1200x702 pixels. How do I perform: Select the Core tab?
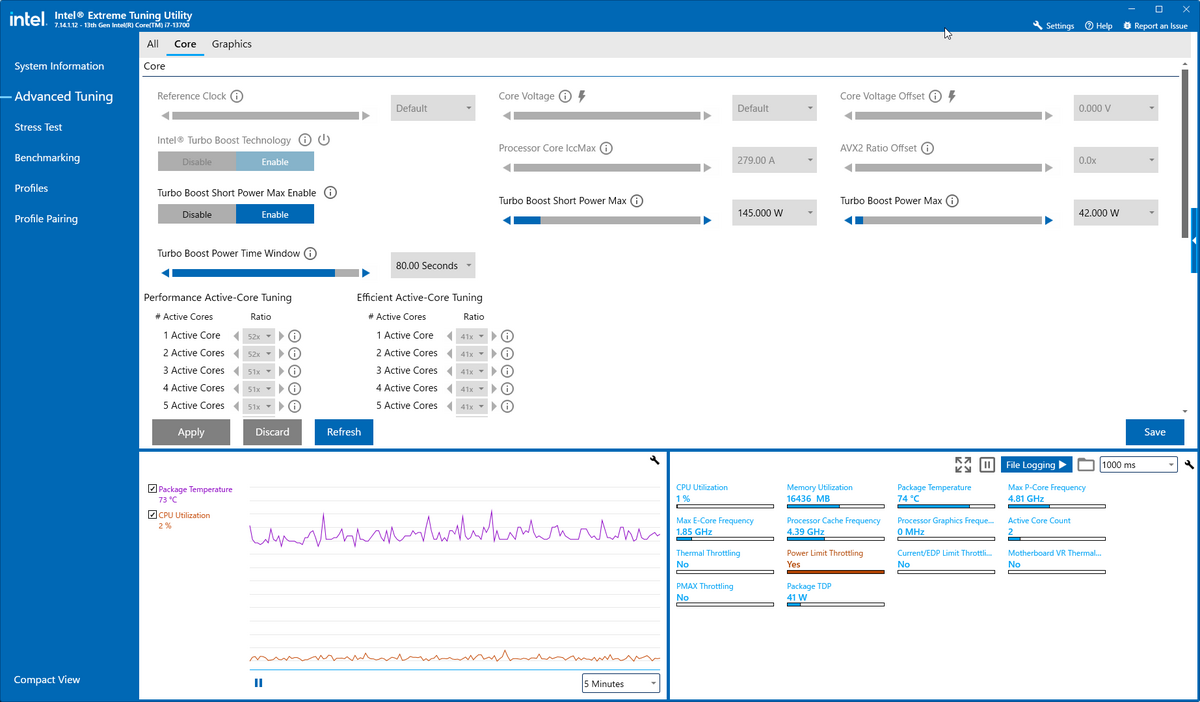185,44
